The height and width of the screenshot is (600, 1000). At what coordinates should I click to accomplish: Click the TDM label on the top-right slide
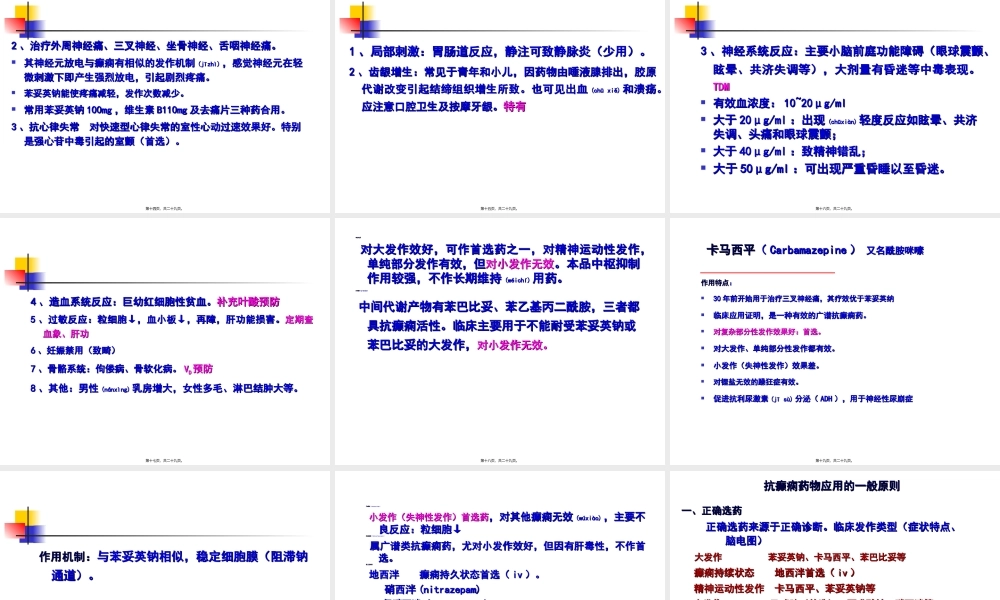pos(721,87)
